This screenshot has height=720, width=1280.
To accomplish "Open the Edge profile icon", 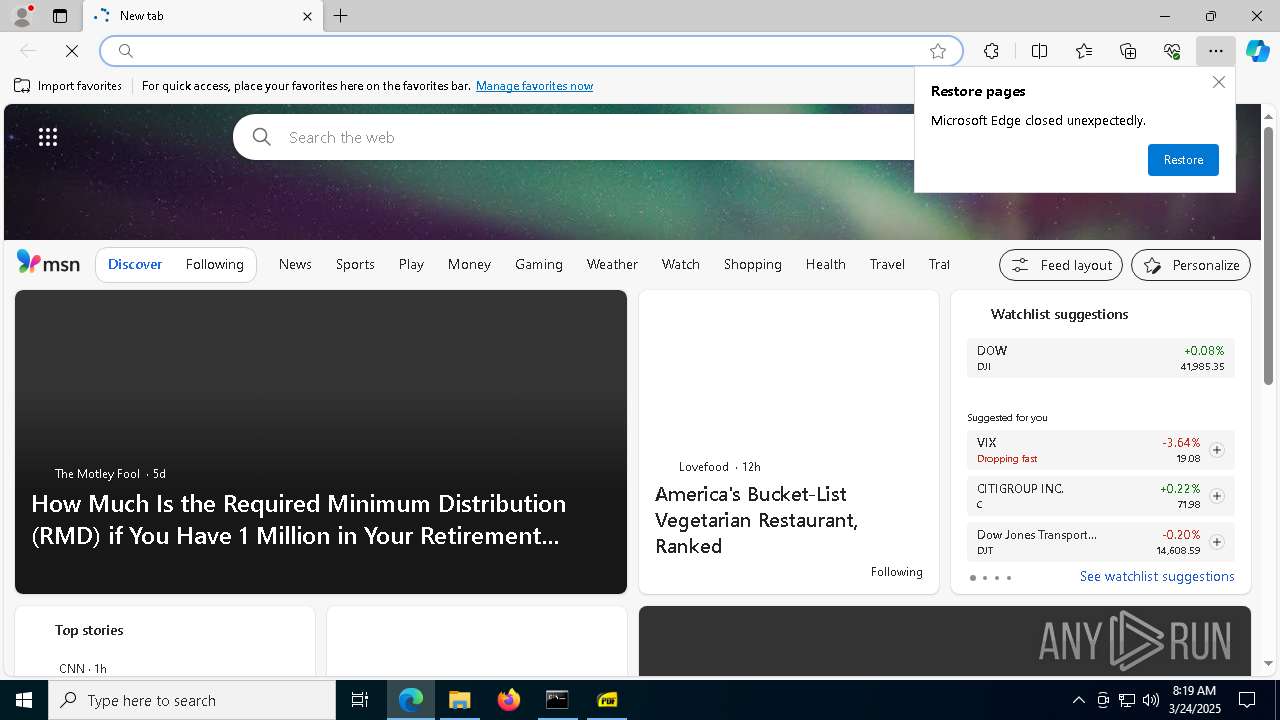I will click(21, 16).
